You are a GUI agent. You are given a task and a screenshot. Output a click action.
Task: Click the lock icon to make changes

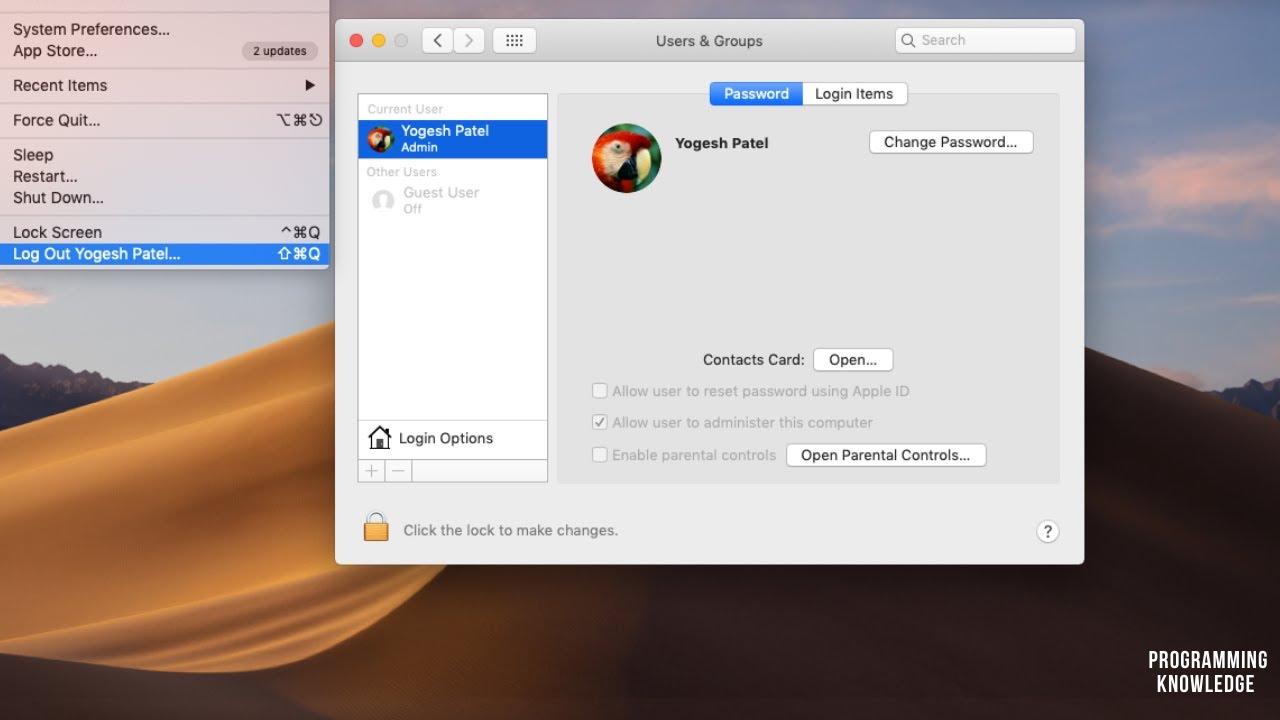[x=376, y=527]
